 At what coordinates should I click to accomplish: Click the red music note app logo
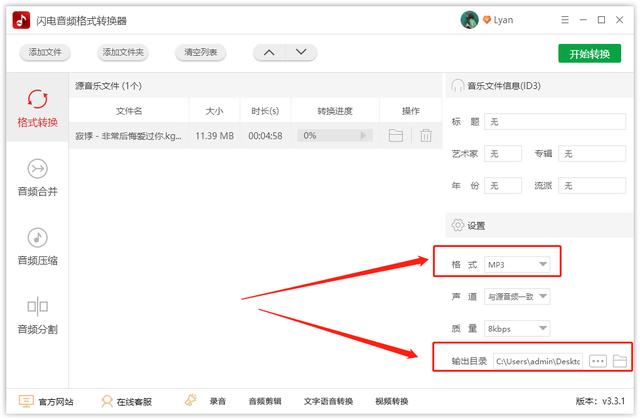click(21, 20)
